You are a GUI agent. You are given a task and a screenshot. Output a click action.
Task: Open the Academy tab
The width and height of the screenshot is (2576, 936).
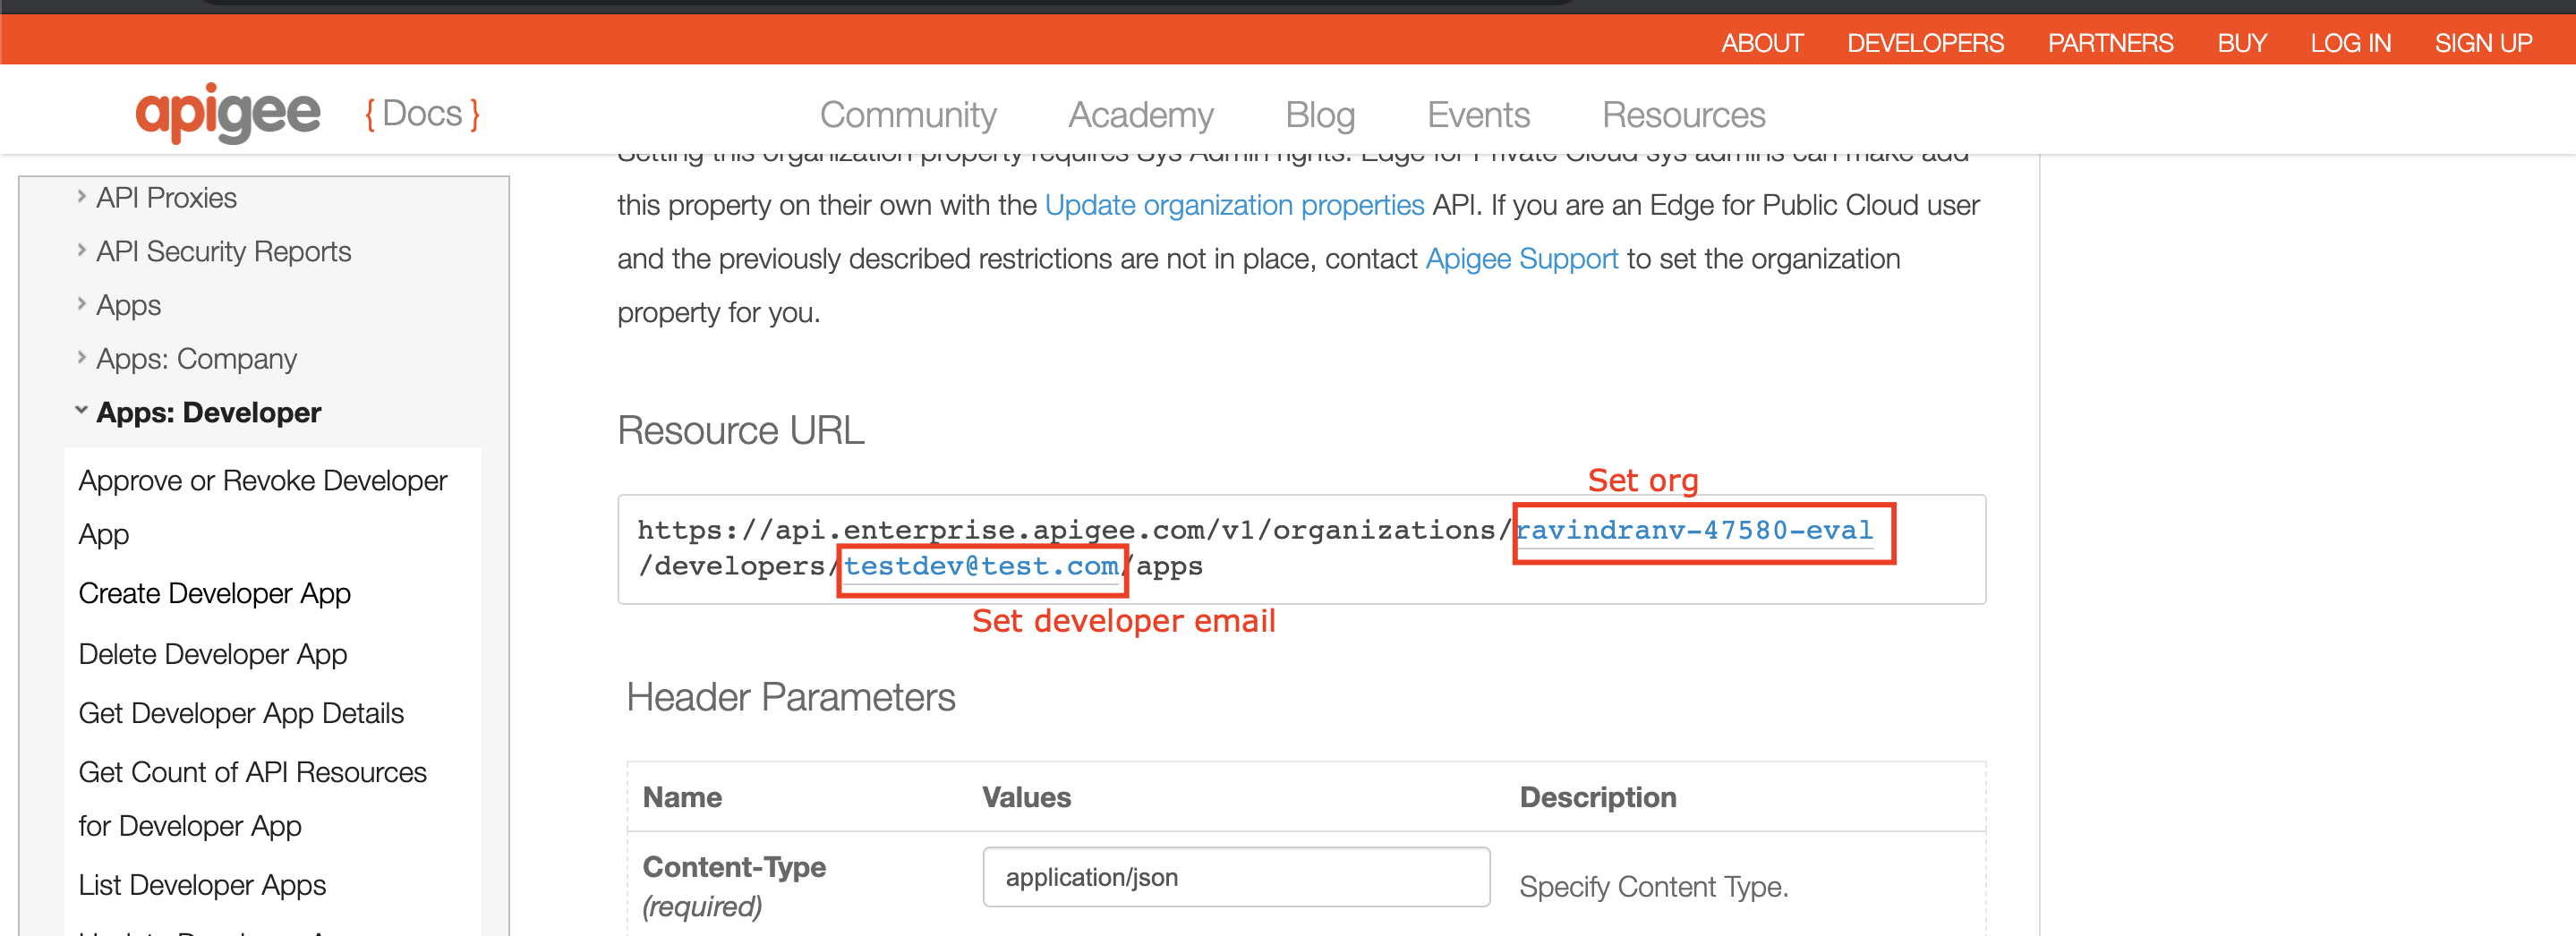[x=1141, y=115]
